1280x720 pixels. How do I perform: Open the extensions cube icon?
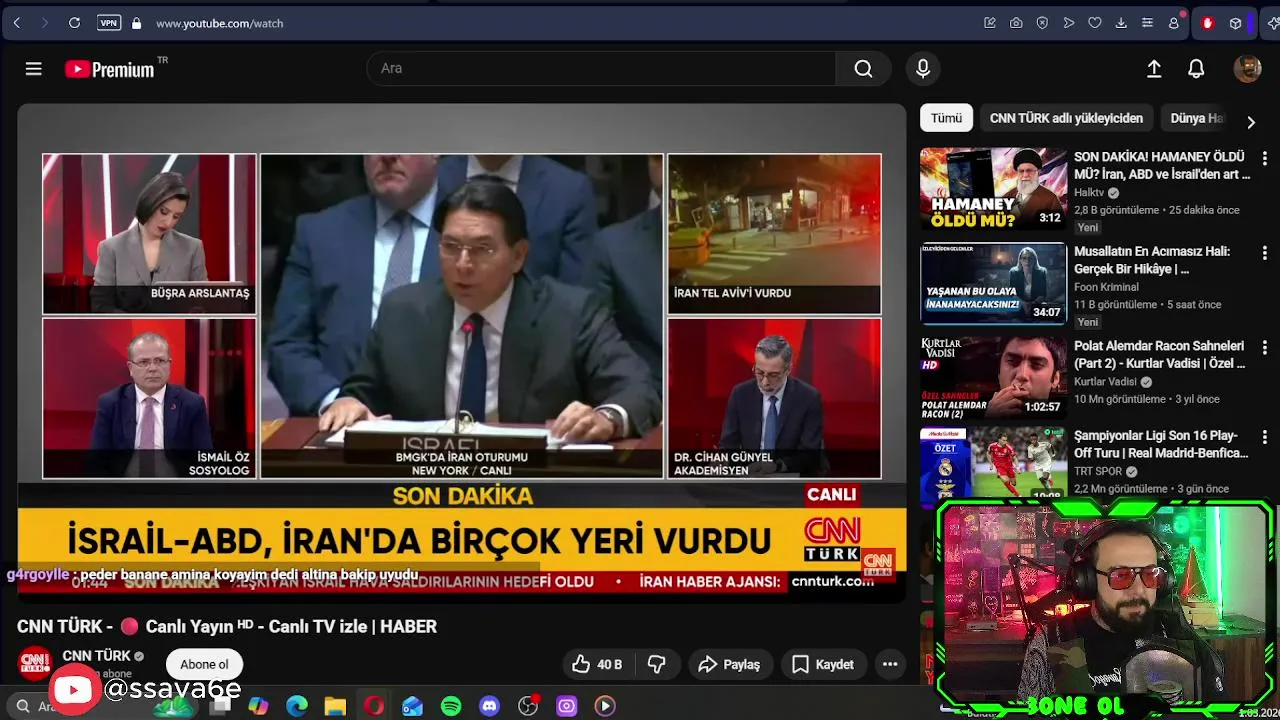[x=1235, y=23]
